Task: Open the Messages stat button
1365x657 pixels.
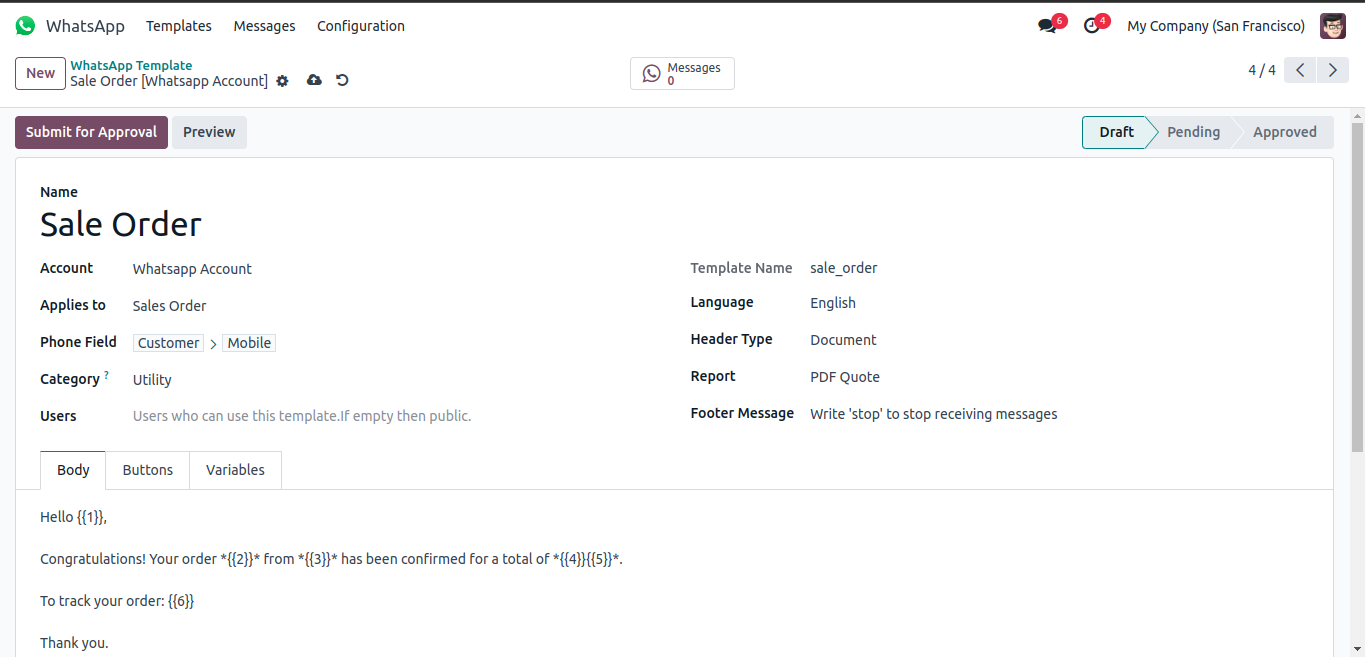Action: tap(682, 74)
